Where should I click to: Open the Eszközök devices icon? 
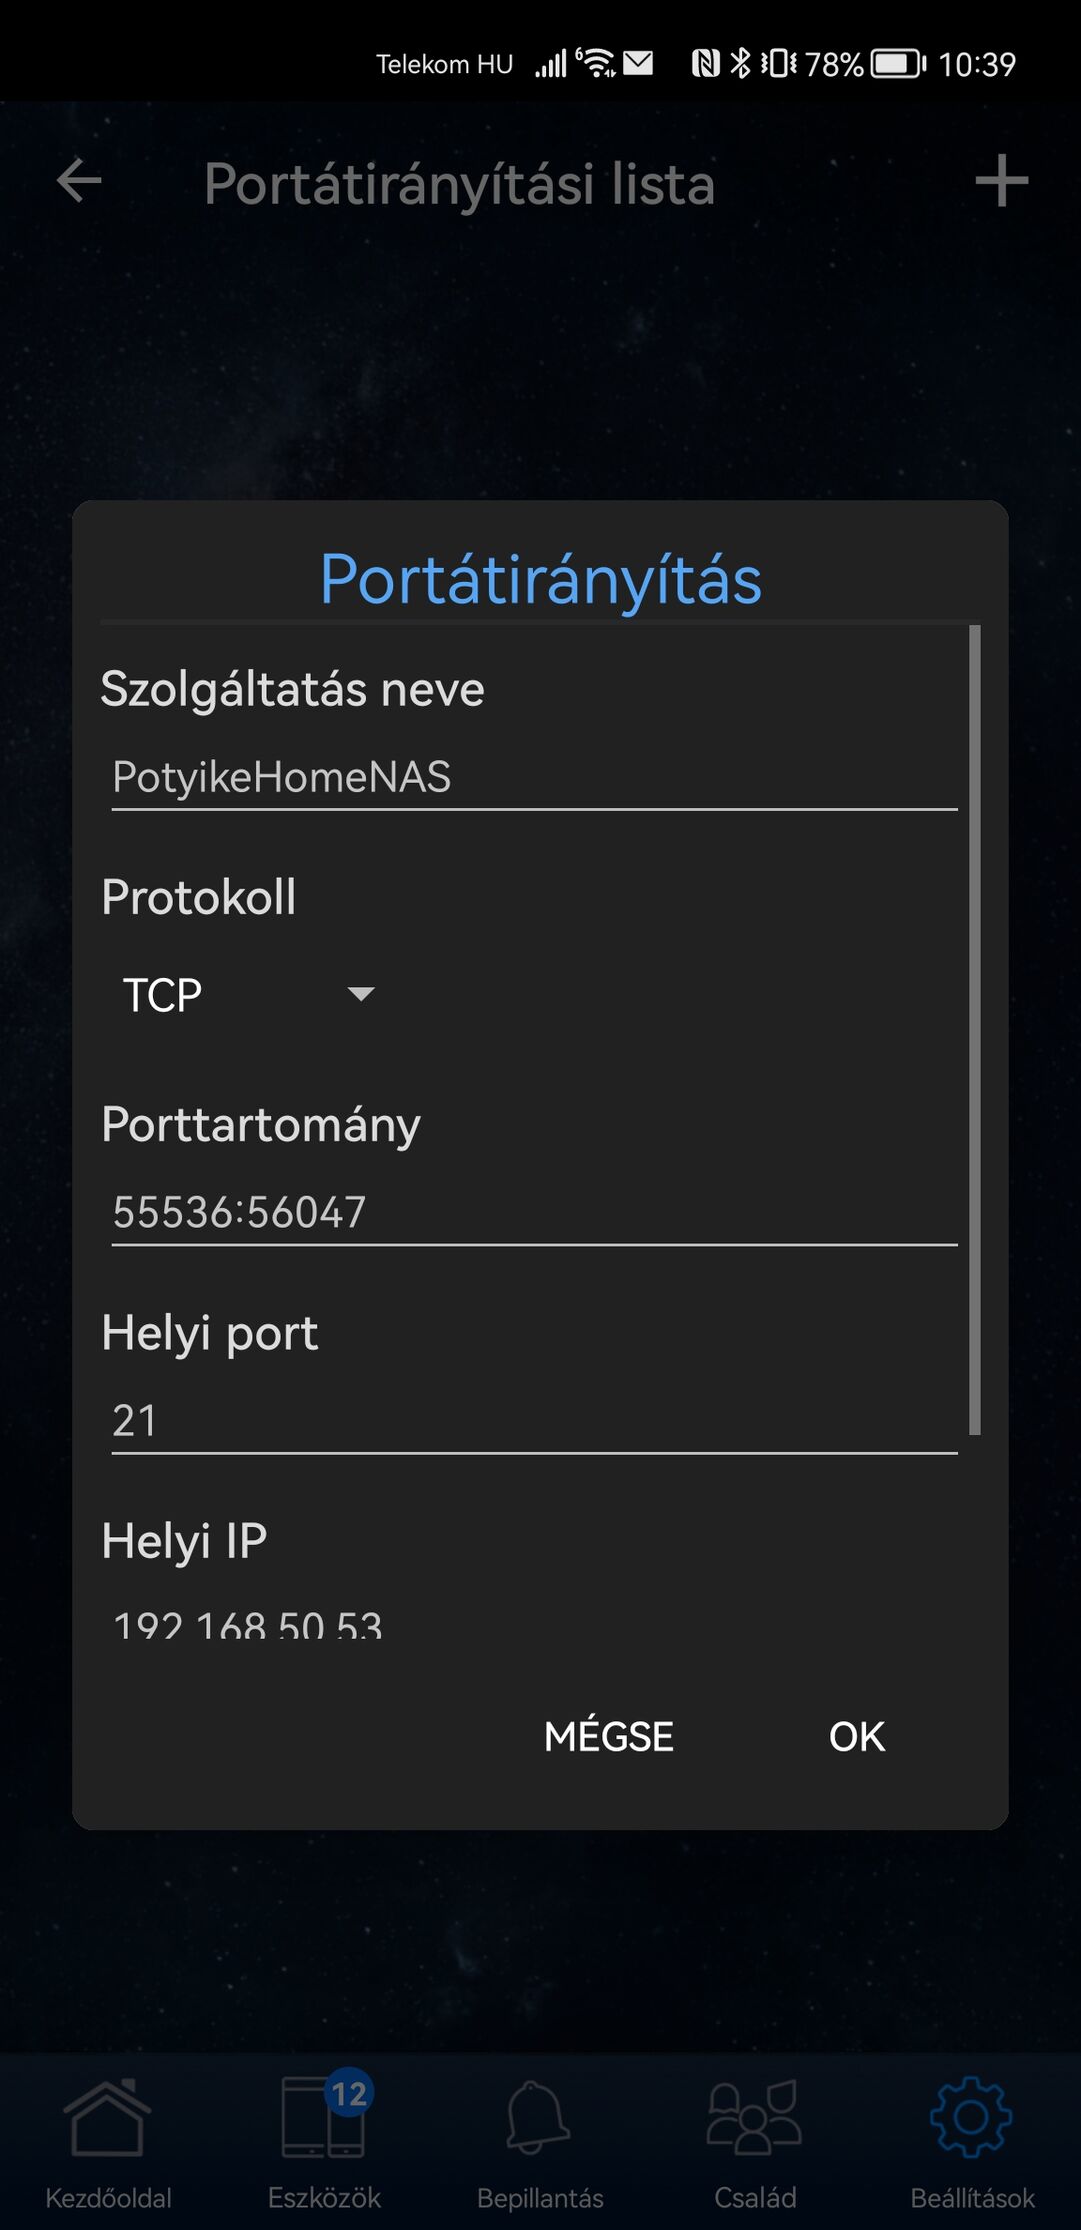[324, 2116]
